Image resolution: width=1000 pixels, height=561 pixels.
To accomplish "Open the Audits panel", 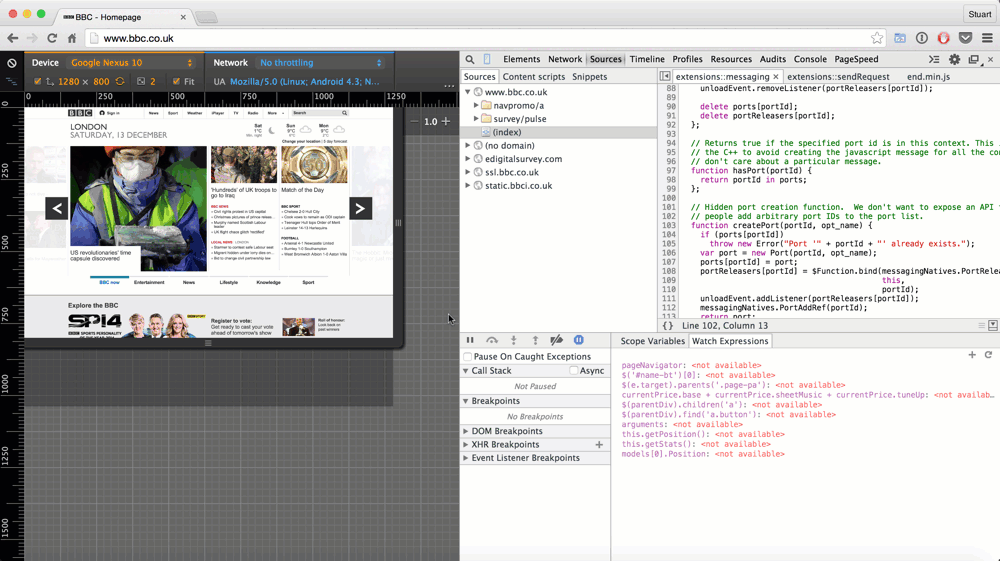I will click(x=772, y=59).
